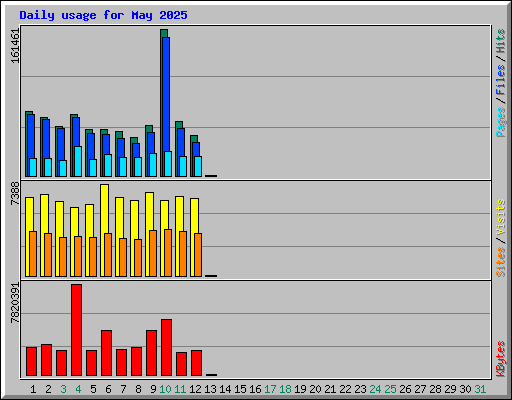Click day 17 on the date axis
This screenshot has height=400, width=512.
tap(270, 389)
